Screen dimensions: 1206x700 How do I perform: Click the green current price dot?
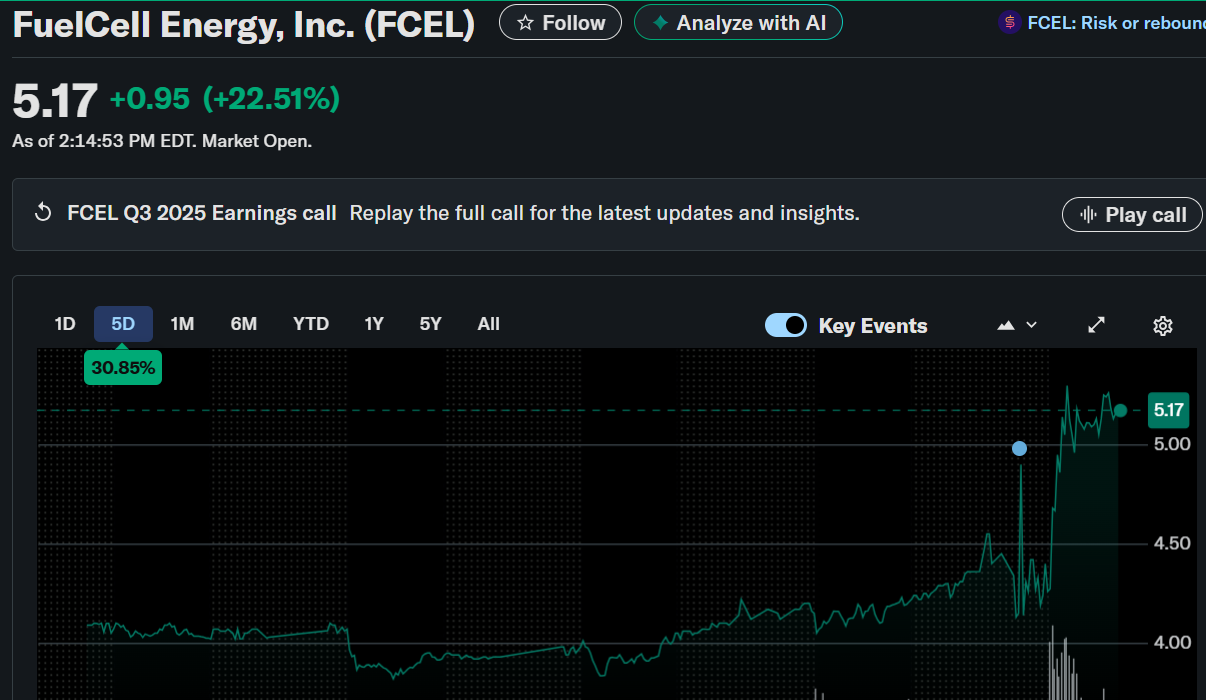[1120, 411]
